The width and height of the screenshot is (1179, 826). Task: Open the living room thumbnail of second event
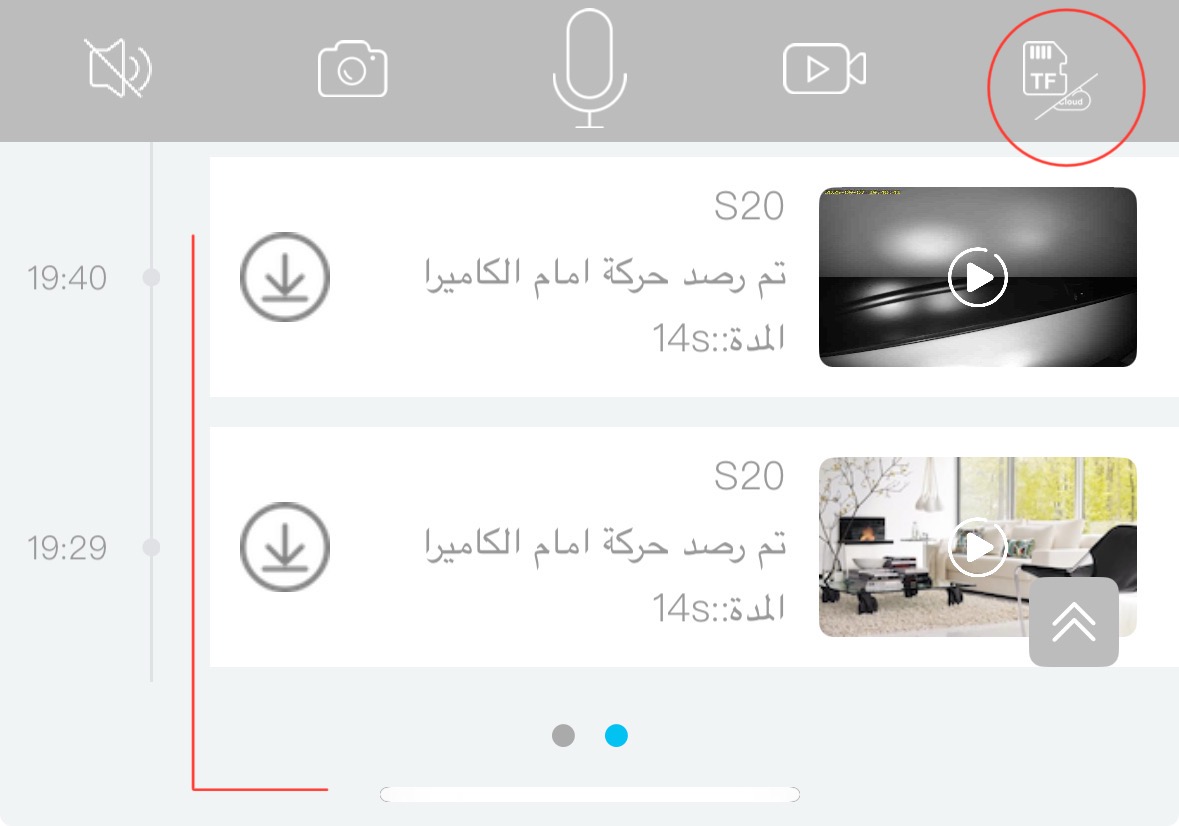(x=977, y=547)
